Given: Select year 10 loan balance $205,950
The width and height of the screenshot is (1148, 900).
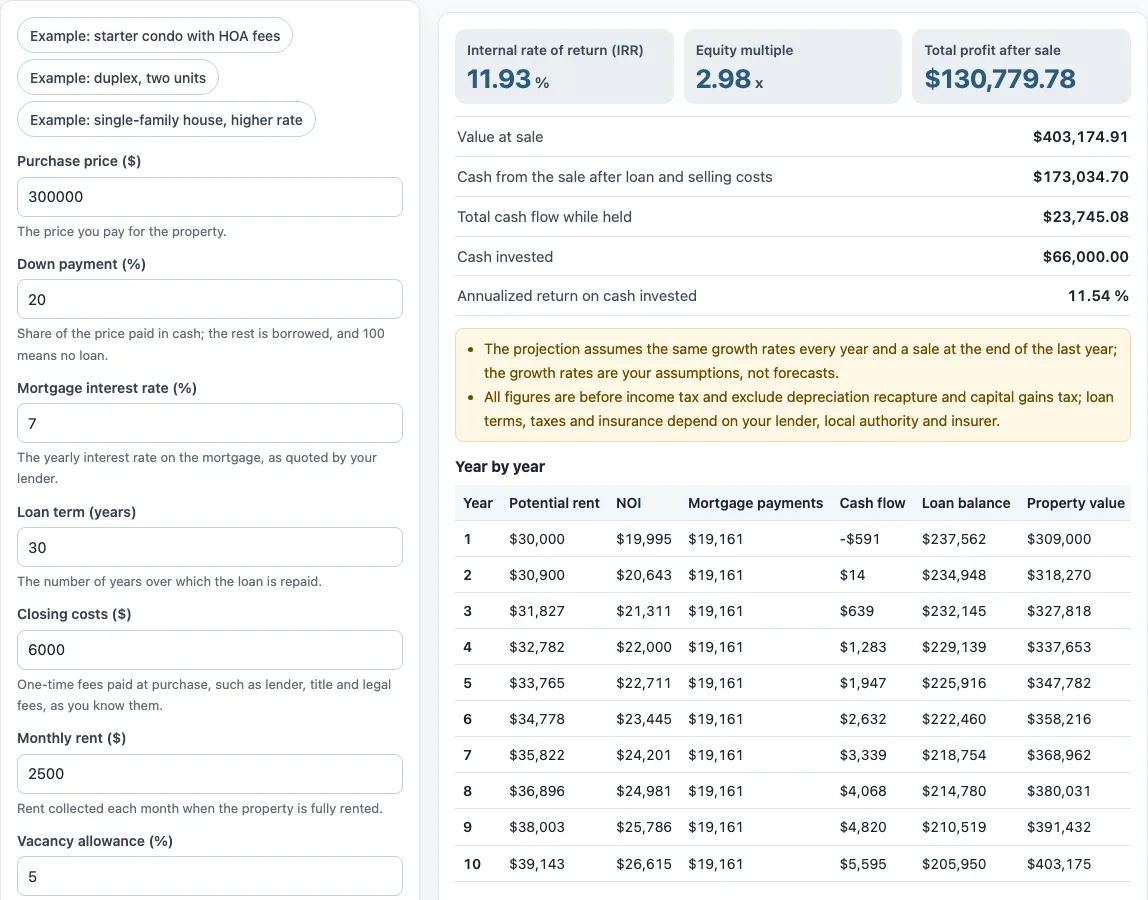Looking at the screenshot, I should coord(954,864).
